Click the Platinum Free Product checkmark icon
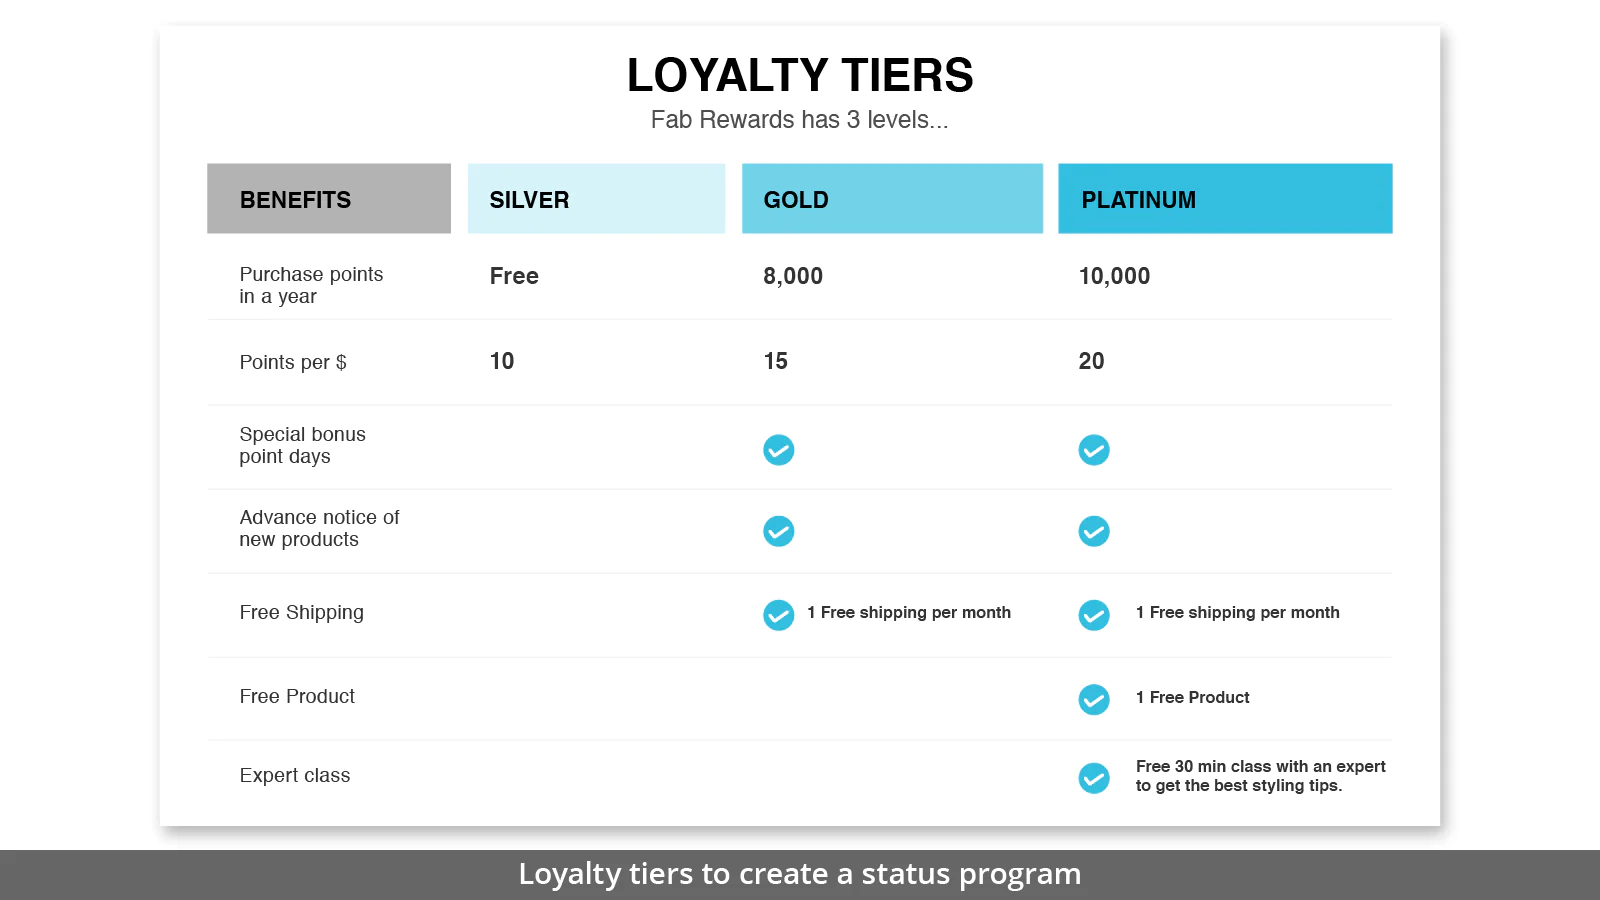Image resolution: width=1600 pixels, height=900 pixels. 1094,699
